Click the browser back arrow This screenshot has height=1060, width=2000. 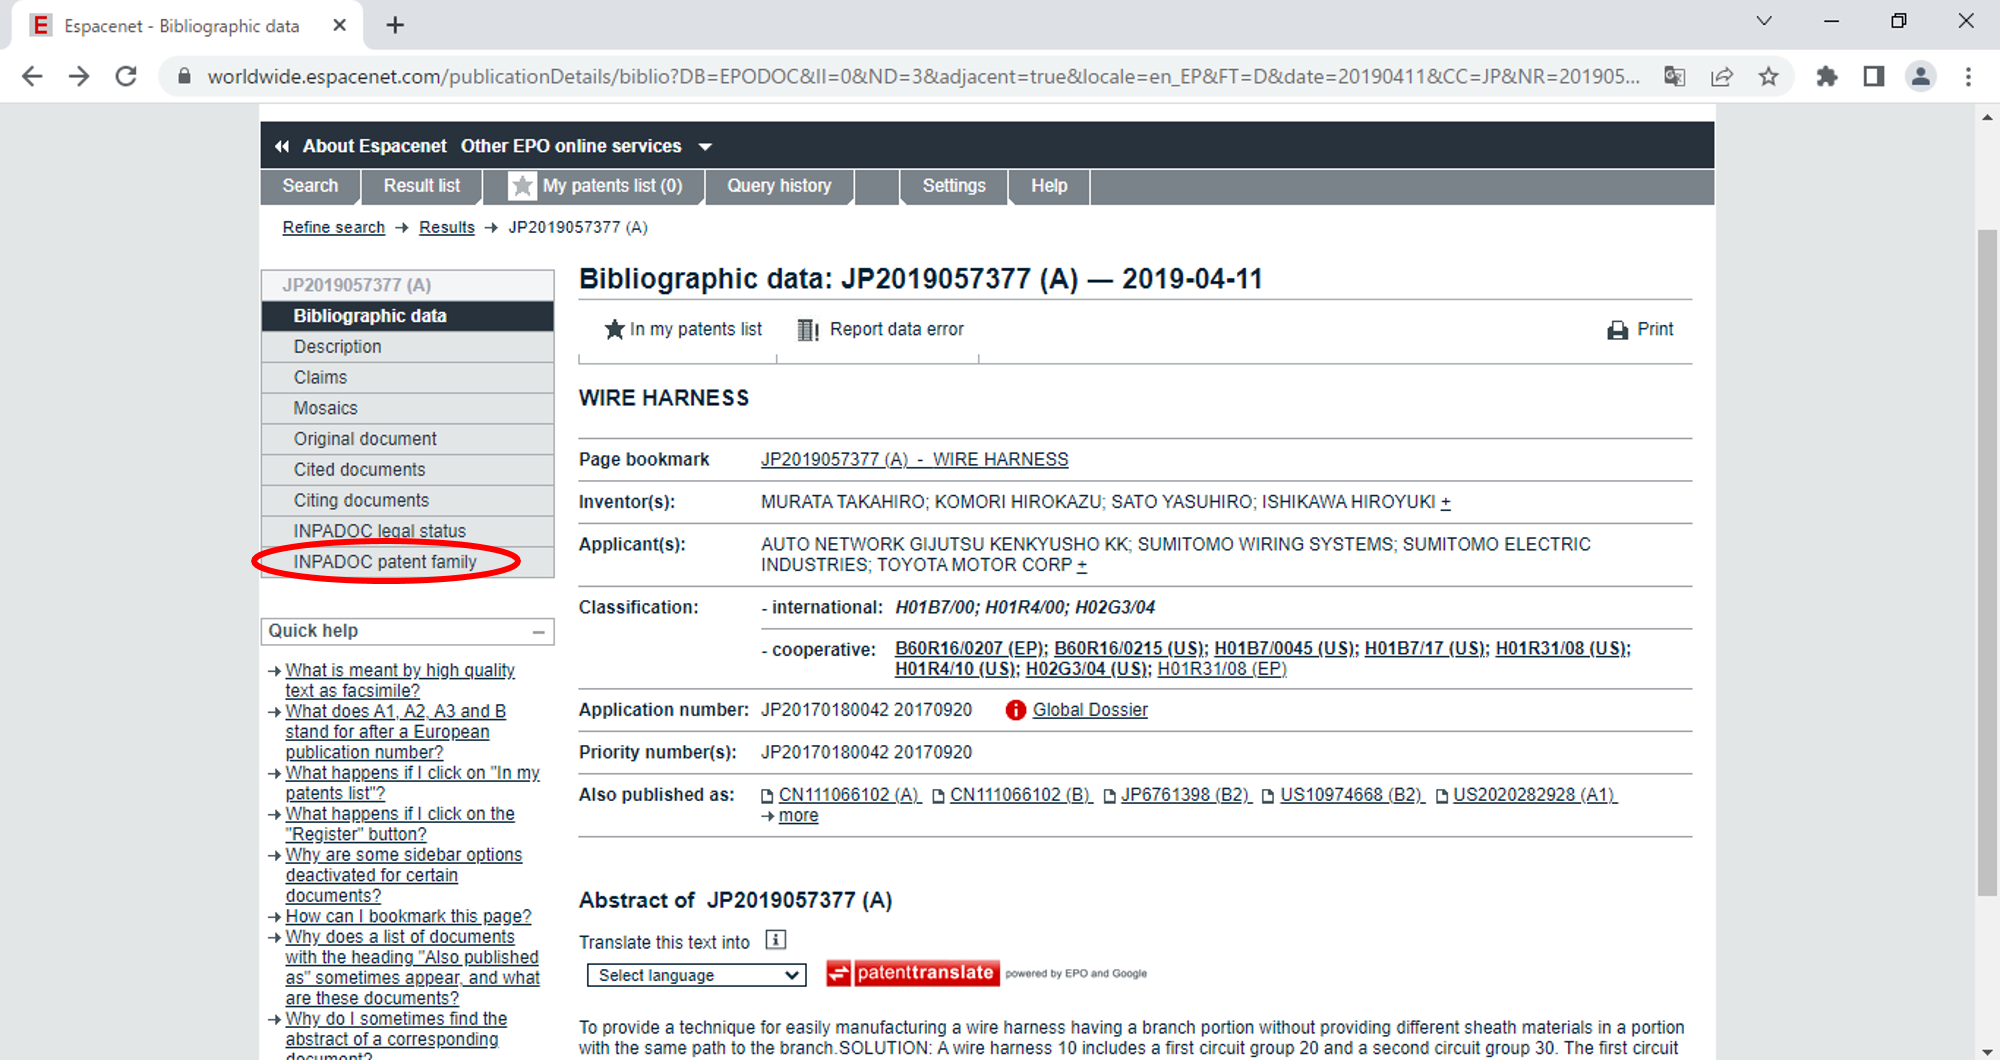[x=32, y=76]
